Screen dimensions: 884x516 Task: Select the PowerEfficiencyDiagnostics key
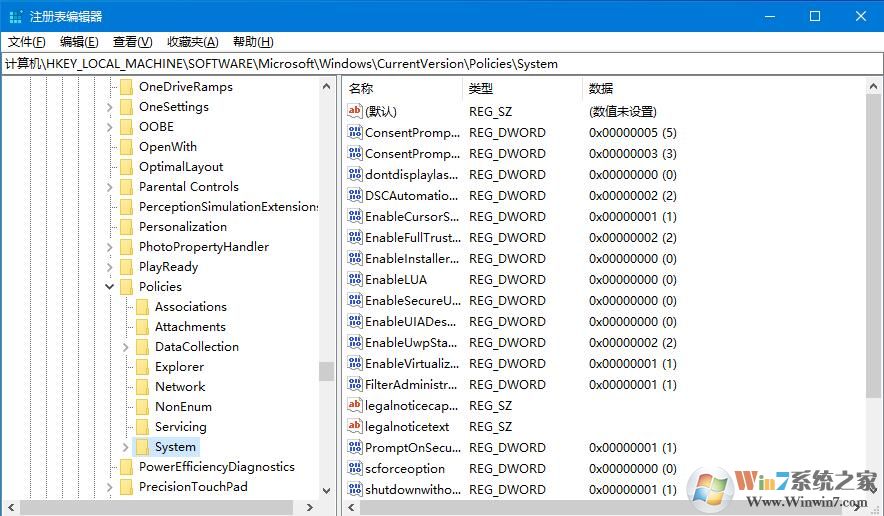[216, 466]
